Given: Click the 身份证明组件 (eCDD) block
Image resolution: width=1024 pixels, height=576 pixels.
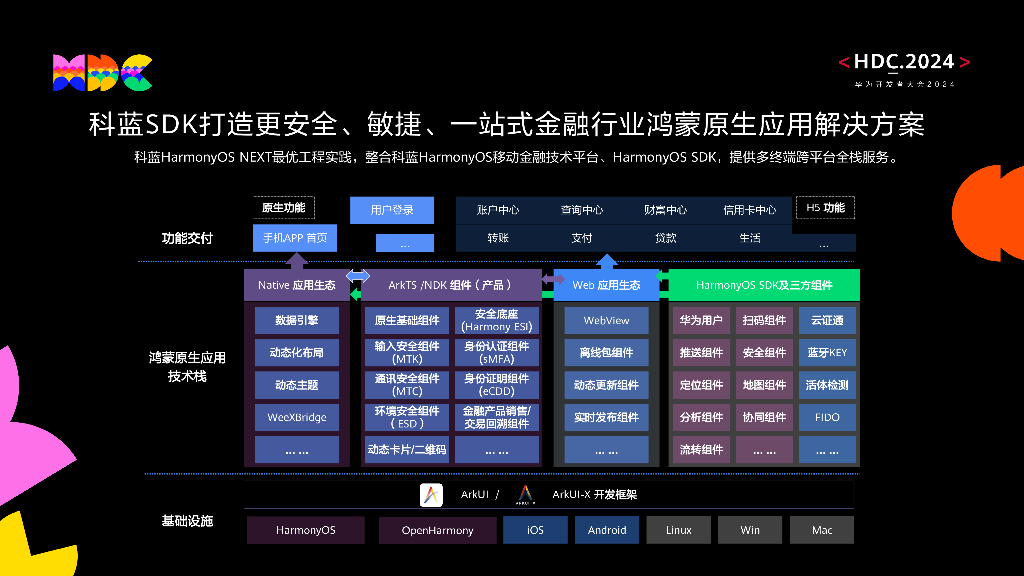Looking at the screenshot, I should 497,385.
